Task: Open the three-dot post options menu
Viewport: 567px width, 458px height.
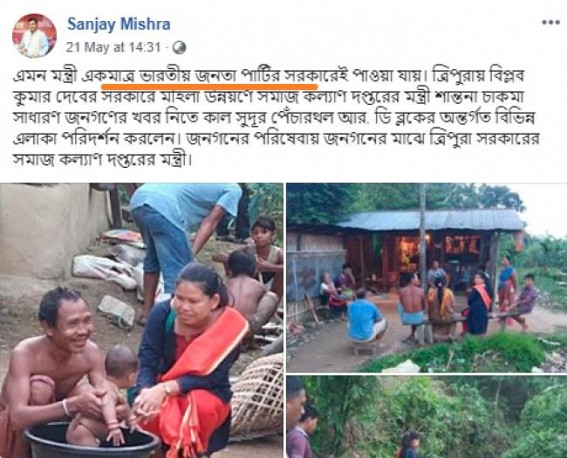Action: pos(550,22)
